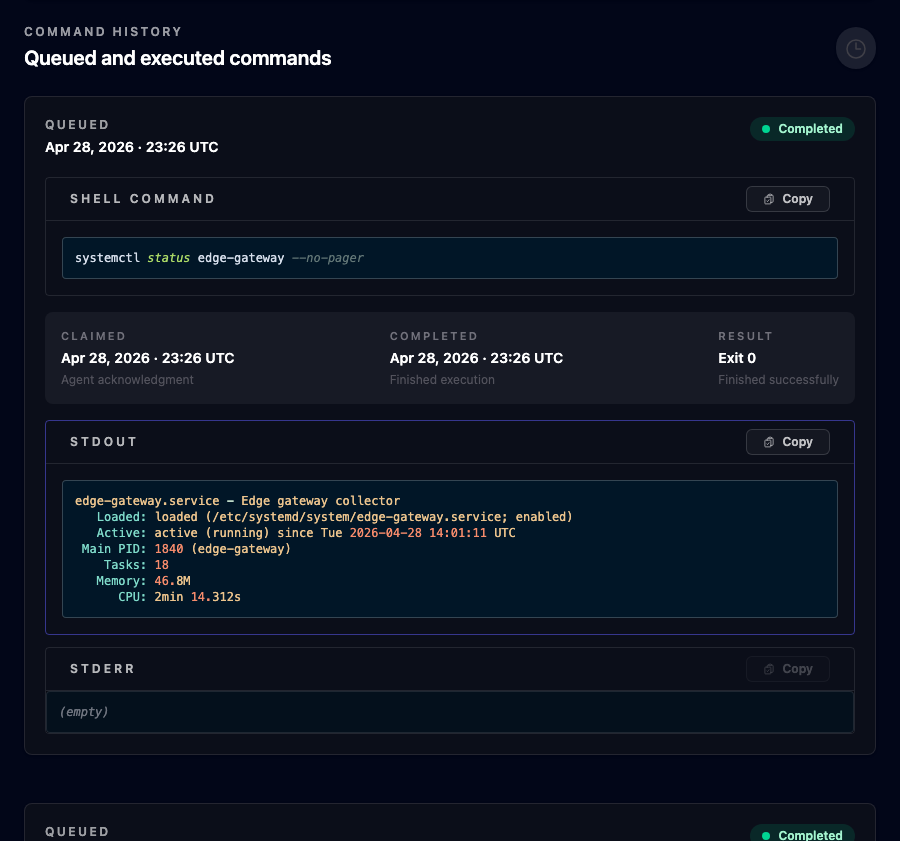The height and width of the screenshot is (841, 900).
Task: Click the Loaded path line in stdout
Action: pyautogui.click(x=335, y=517)
